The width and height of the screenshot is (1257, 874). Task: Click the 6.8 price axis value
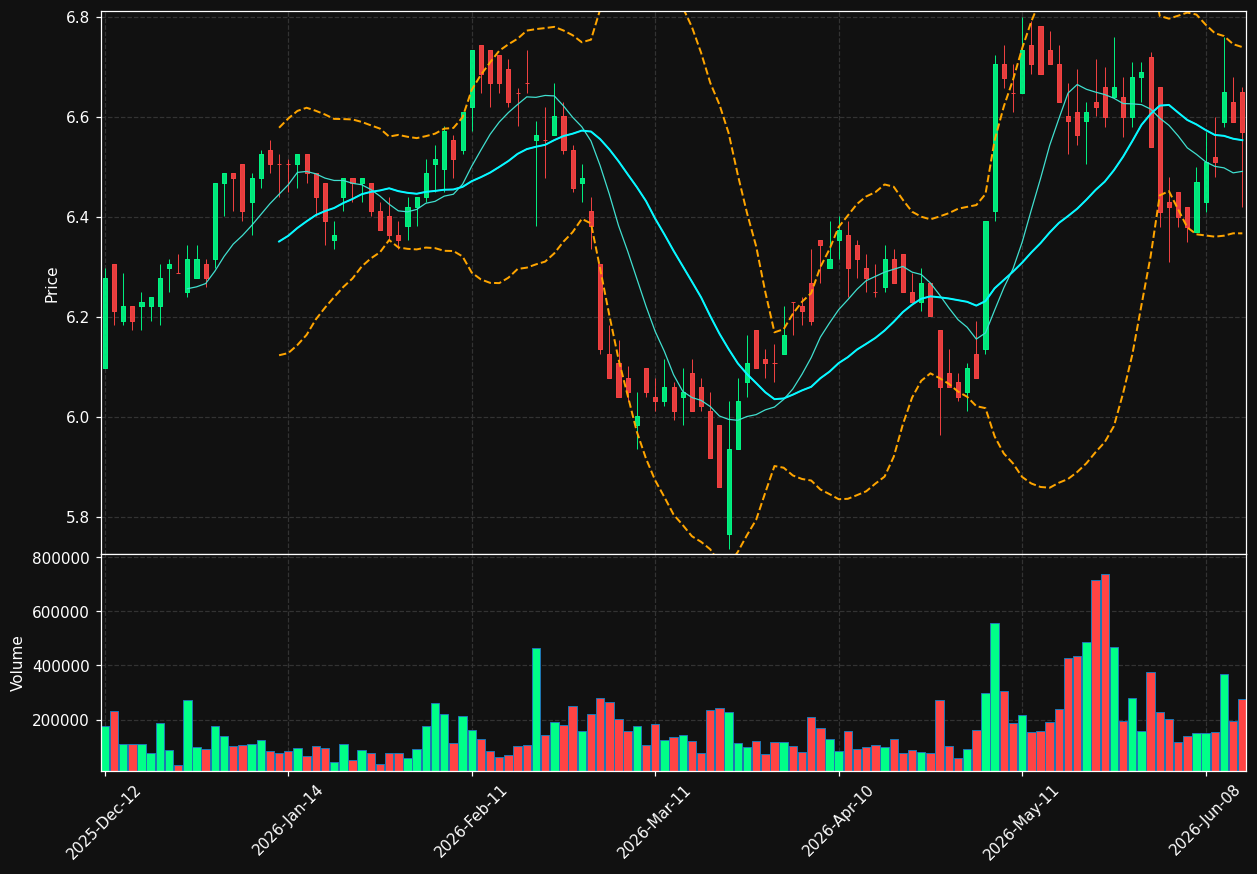(79, 18)
